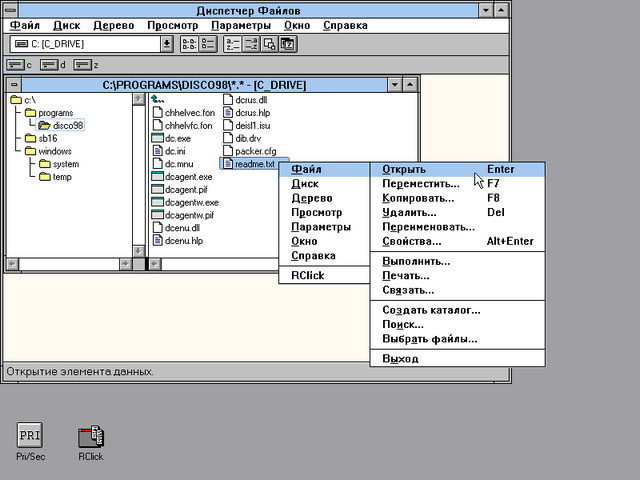Click the tree pane scroll up arrow
The image size is (640, 480).
pos(140,100)
